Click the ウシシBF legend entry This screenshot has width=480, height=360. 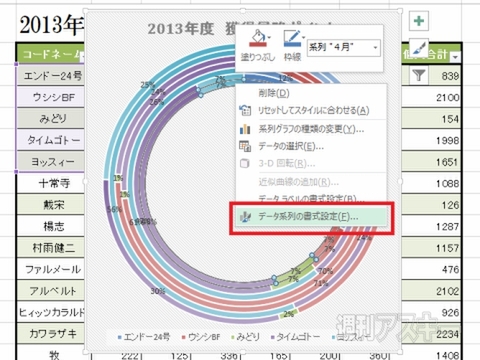coord(202,337)
